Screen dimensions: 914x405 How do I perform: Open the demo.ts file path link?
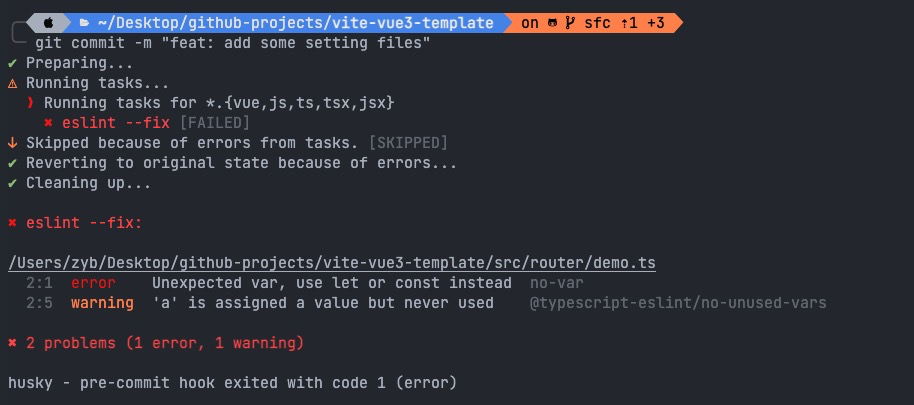point(332,263)
